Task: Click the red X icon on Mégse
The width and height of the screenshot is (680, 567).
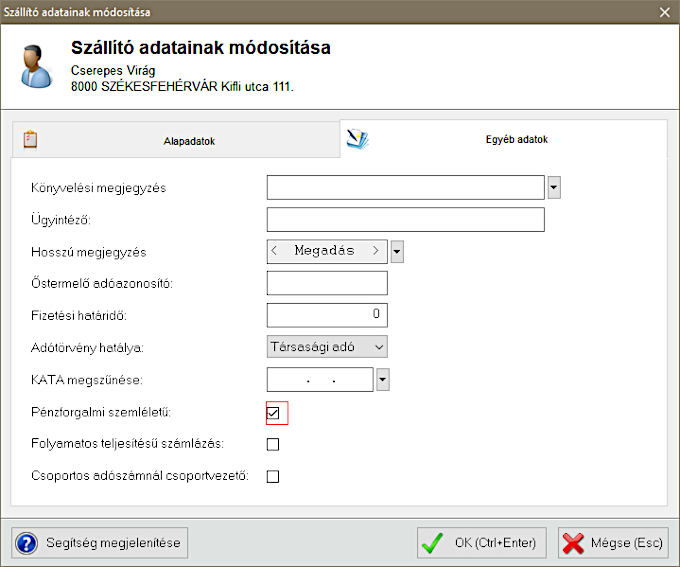Action: [x=574, y=543]
